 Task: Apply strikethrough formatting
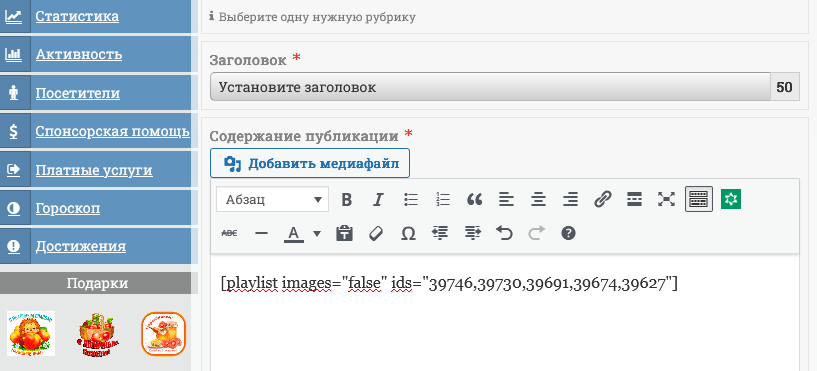(229, 233)
